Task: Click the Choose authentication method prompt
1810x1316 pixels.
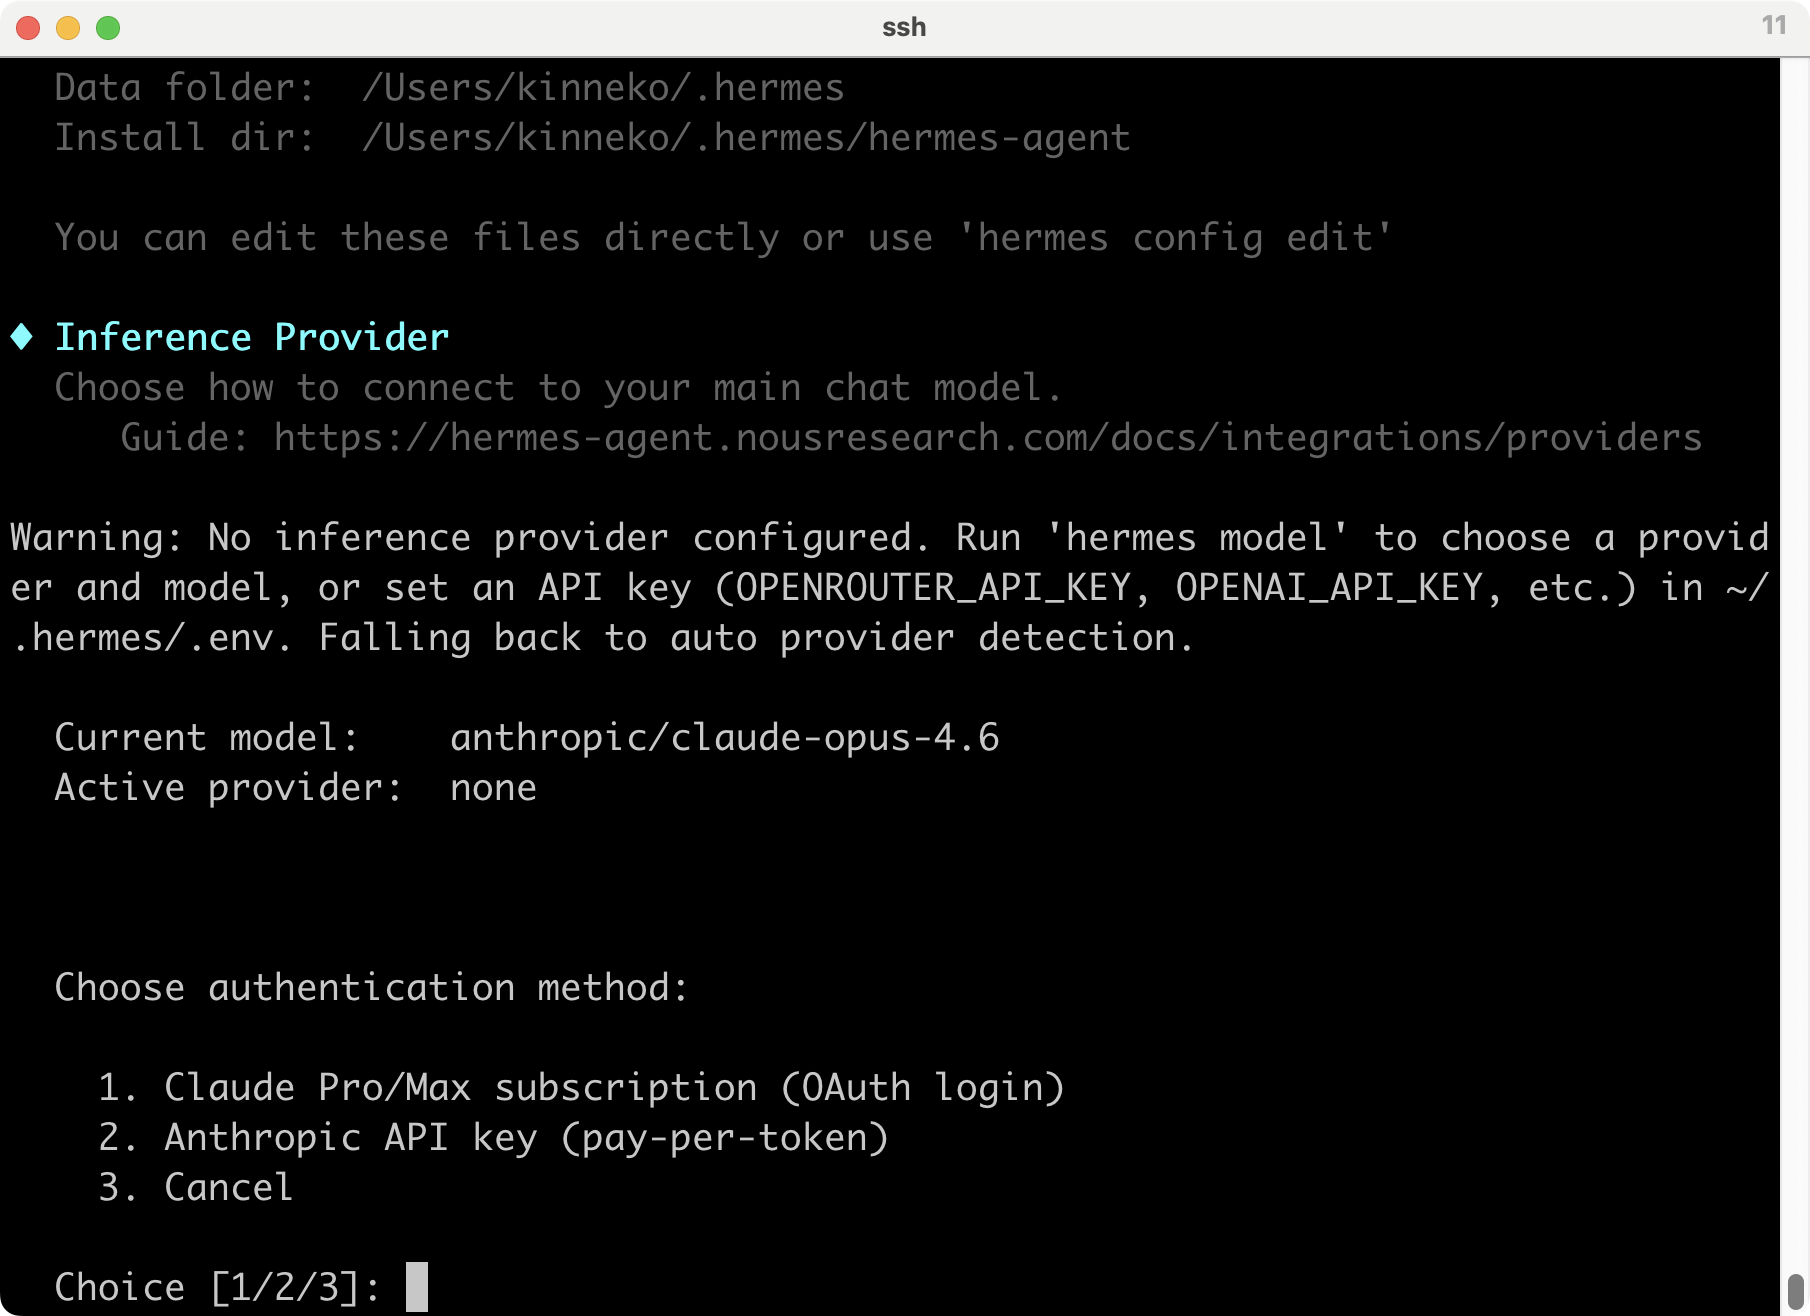Action: (372, 987)
